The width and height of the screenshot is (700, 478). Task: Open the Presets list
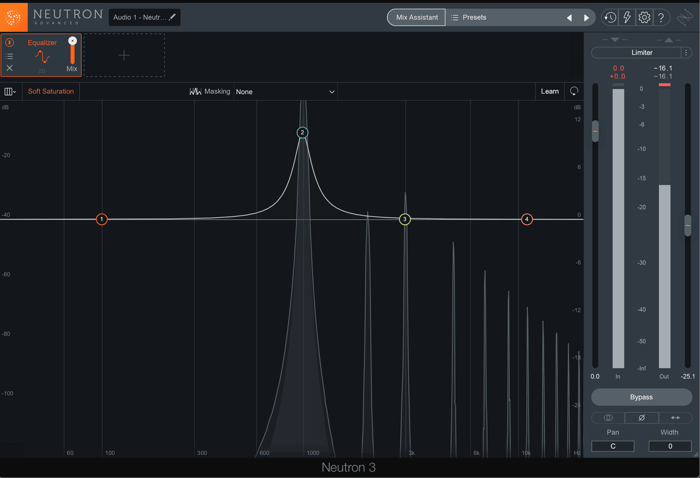tap(469, 17)
